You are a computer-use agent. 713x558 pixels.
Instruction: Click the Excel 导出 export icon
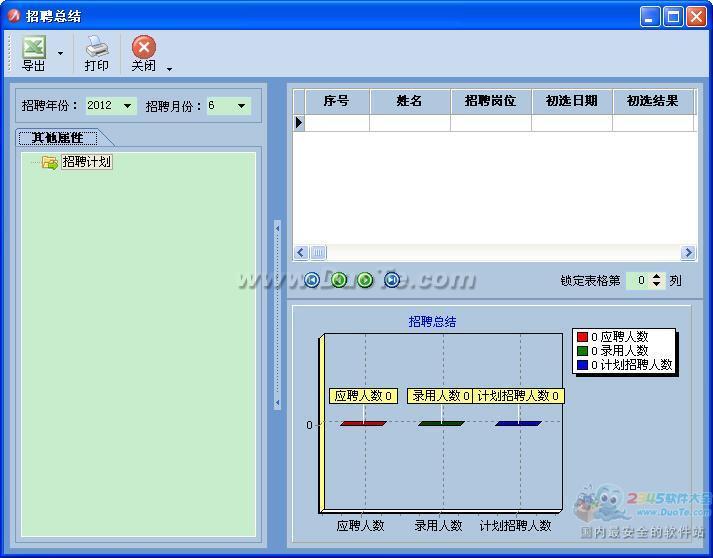34,47
